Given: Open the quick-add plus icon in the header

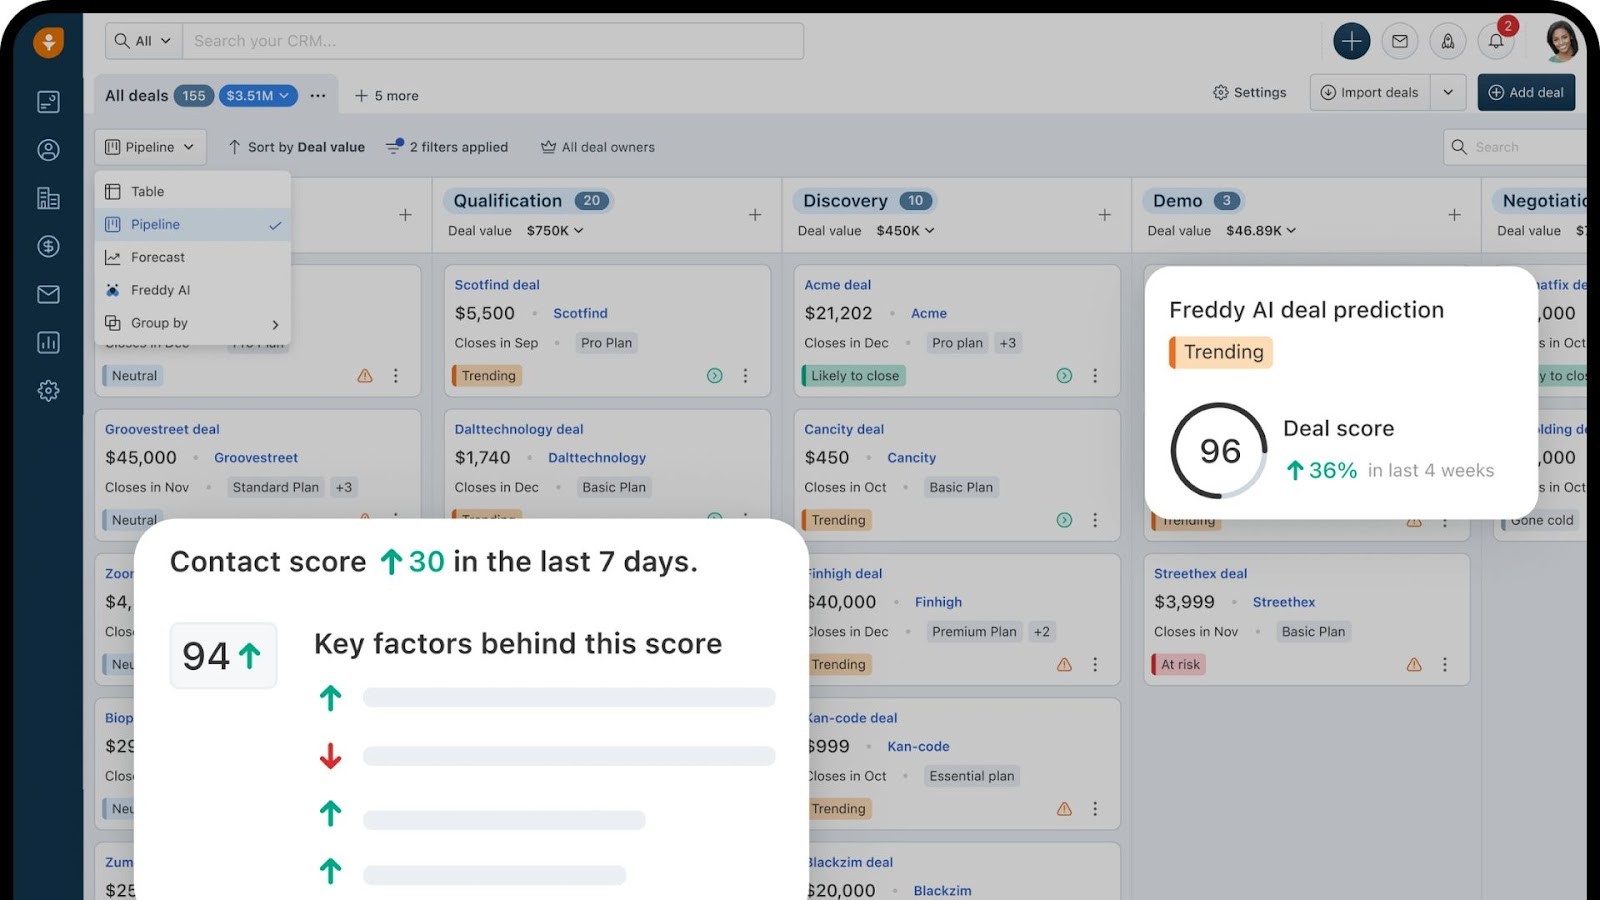Looking at the screenshot, I should (1352, 41).
